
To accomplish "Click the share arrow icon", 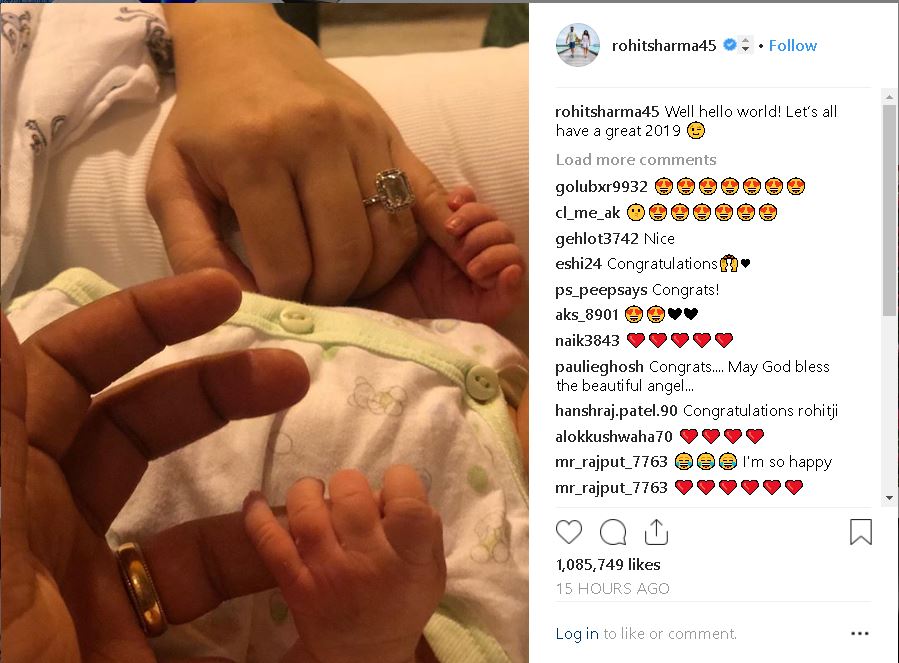I will 656,532.
